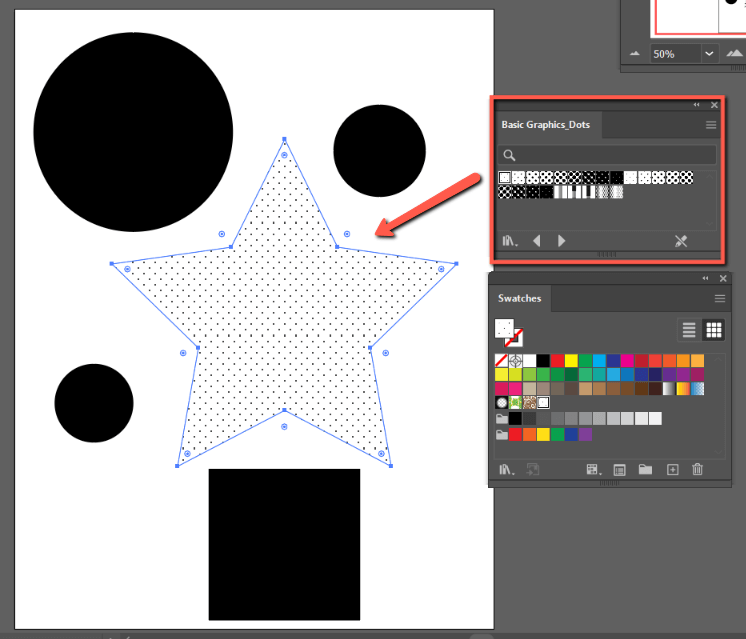Image resolution: width=746 pixels, height=639 pixels.
Task: Click the search field in Basic Graphics_Dots panel
Action: pyautogui.click(x=607, y=155)
